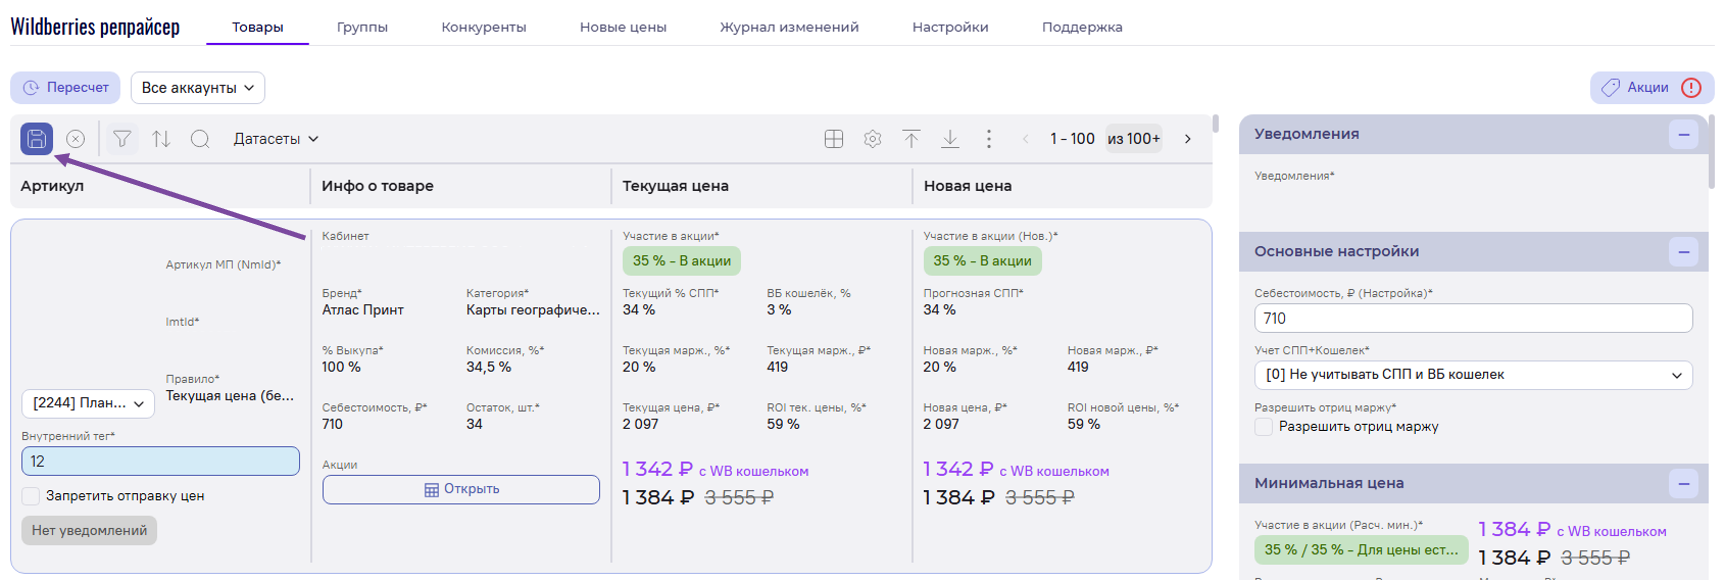Viewport: 1725px width, 580px height.
Task: Open the table grid layout icon
Action: pos(833,139)
